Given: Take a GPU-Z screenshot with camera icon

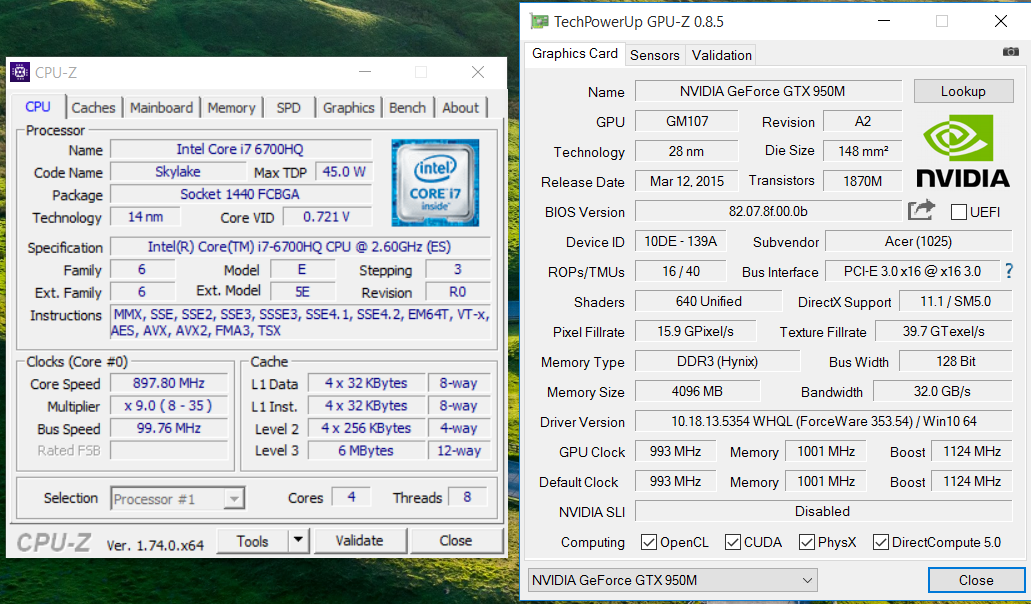Looking at the screenshot, I should pos(1011,52).
